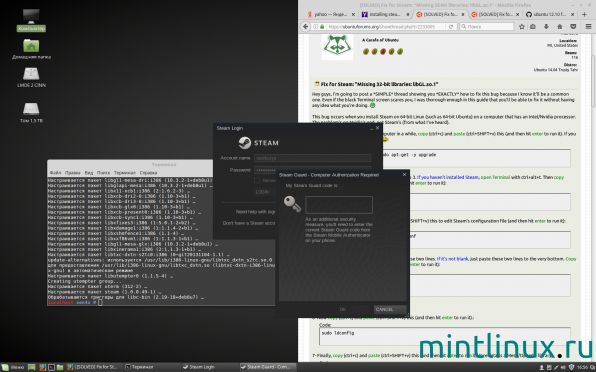The height and width of the screenshot is (372, 596).
Task: Close the 'installing stea...' tab
Action: tap(408, 14)
